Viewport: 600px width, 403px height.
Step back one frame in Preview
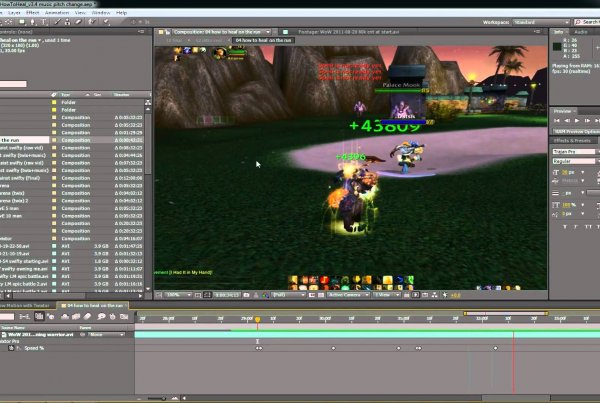pyautogui.click(x=567, y=121)
